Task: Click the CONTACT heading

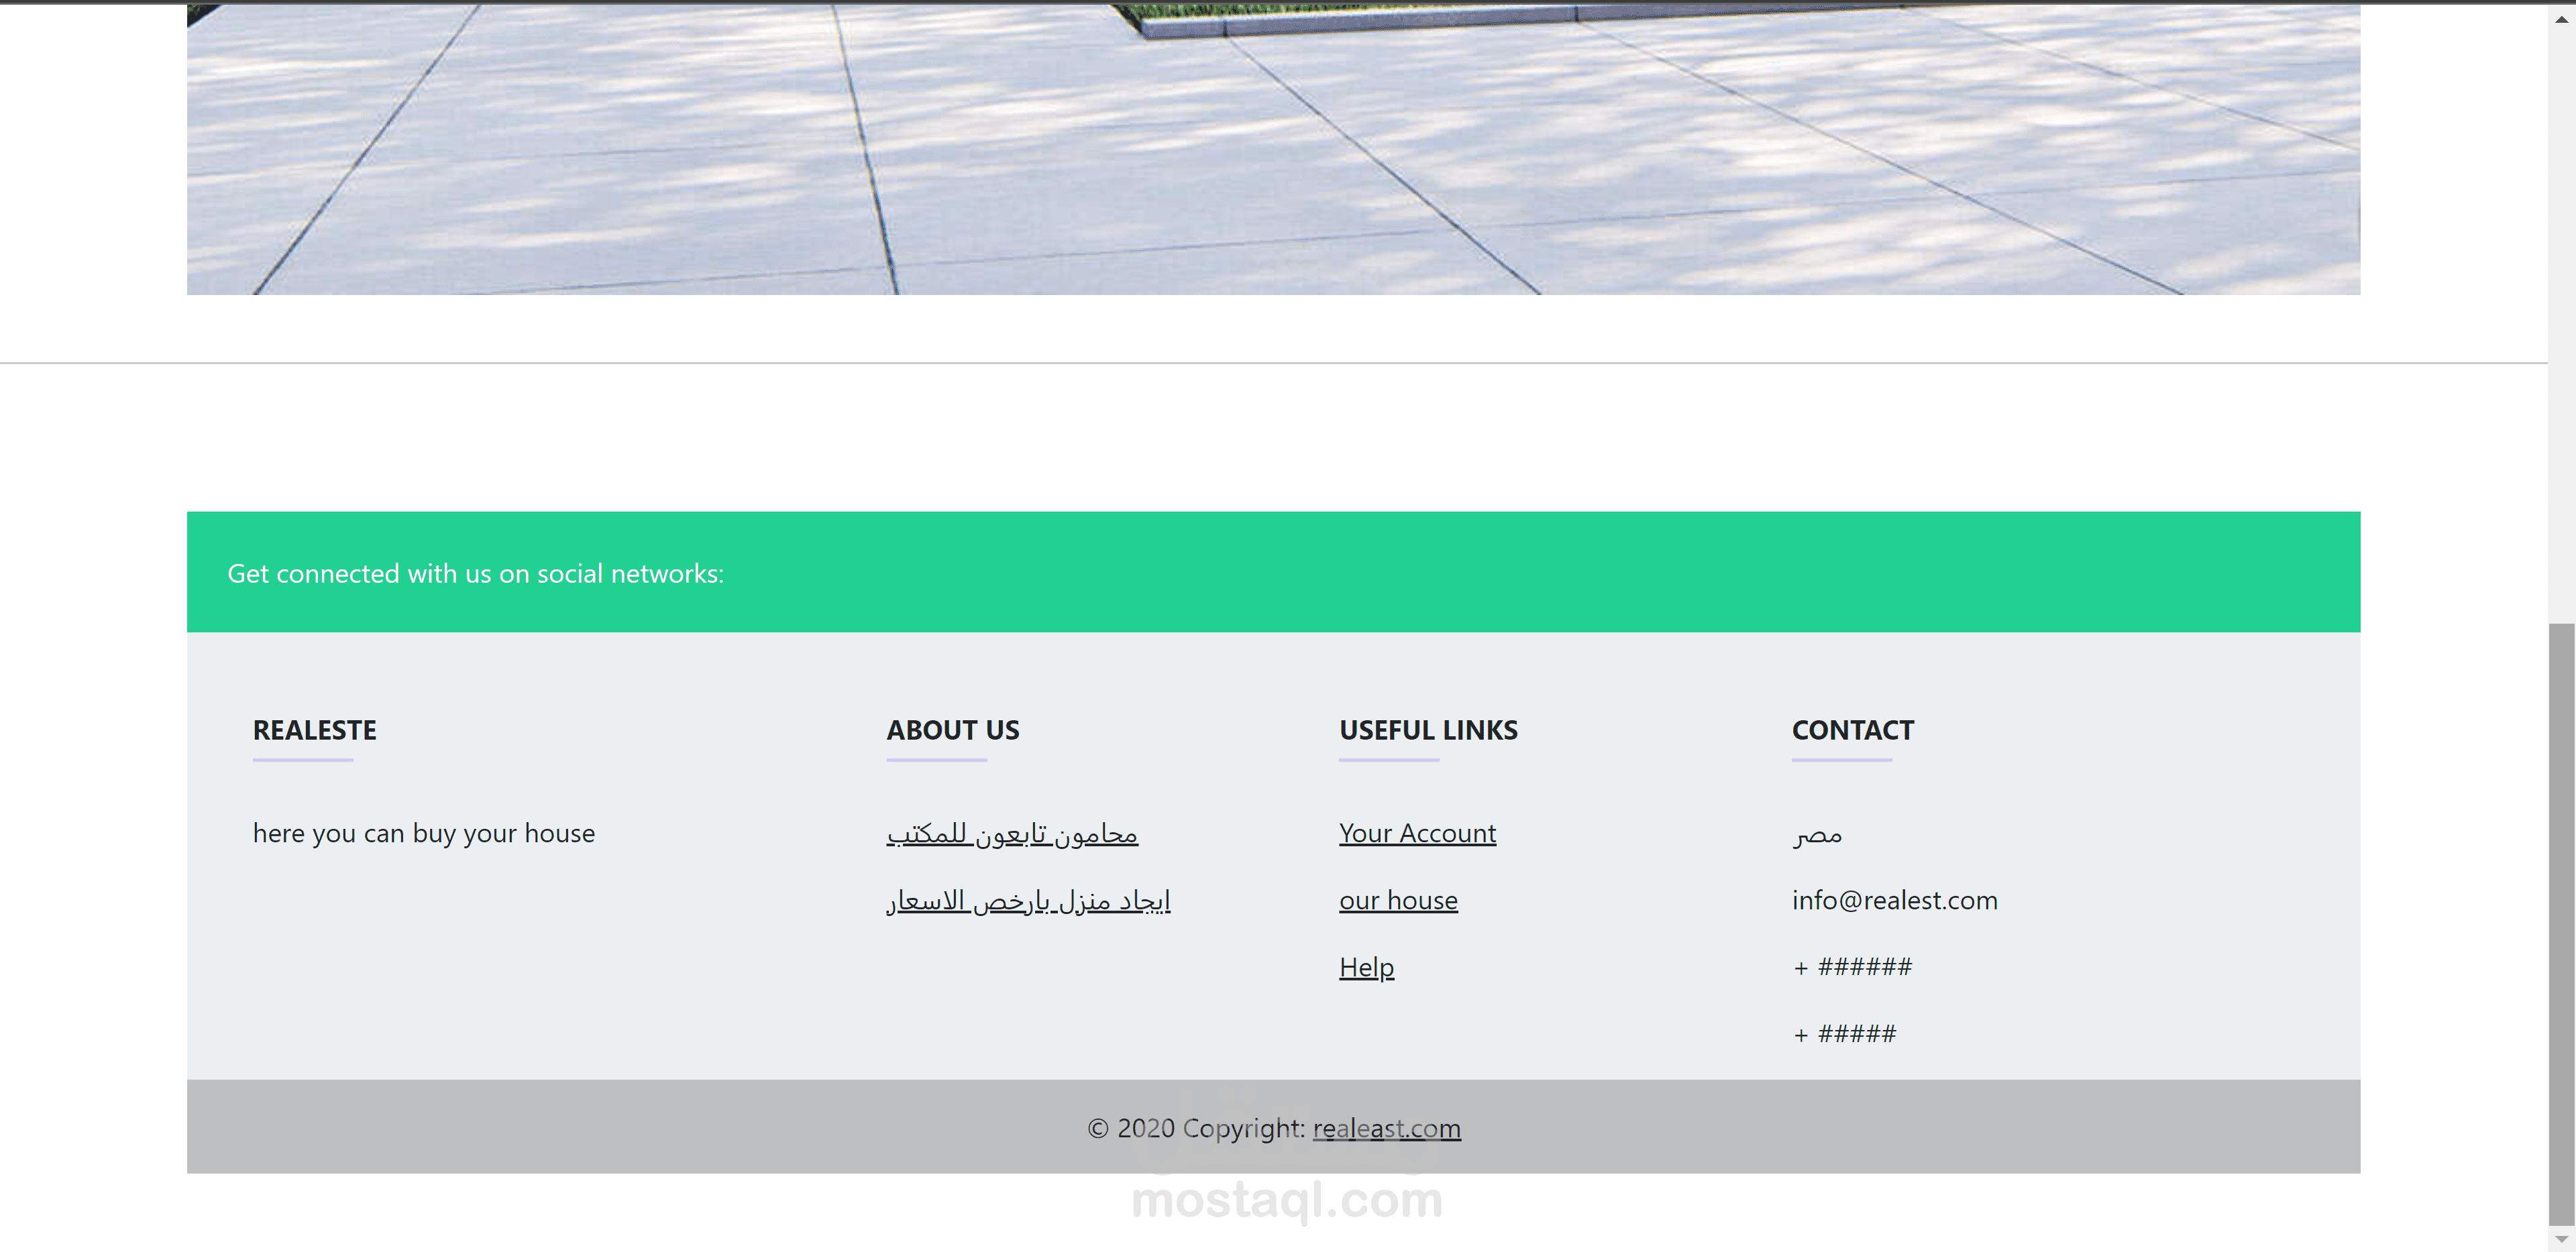Action: click(x=1852, y=730)
